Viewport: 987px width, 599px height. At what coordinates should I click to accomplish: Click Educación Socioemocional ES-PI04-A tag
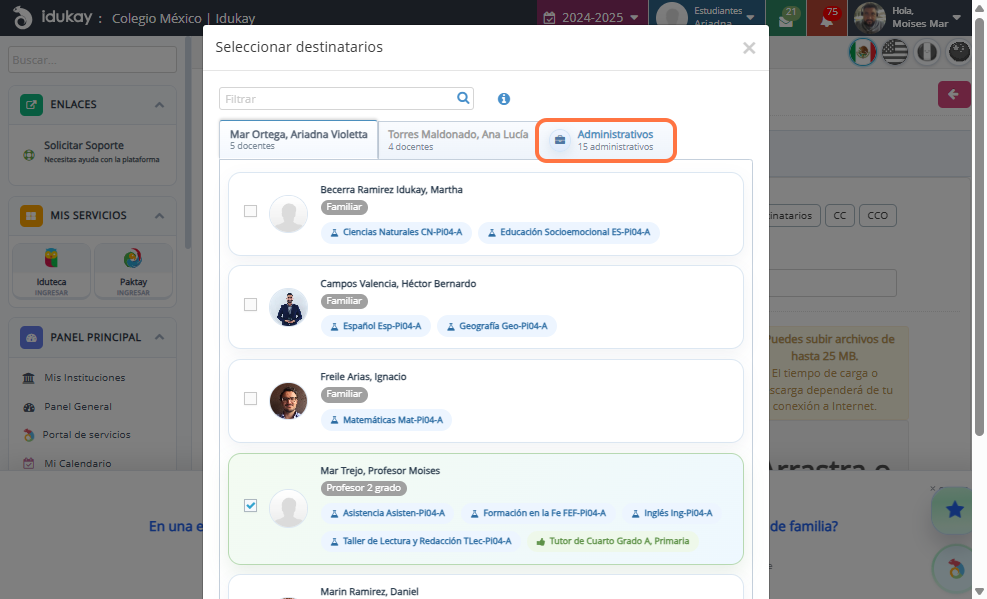tap(568, 232)
